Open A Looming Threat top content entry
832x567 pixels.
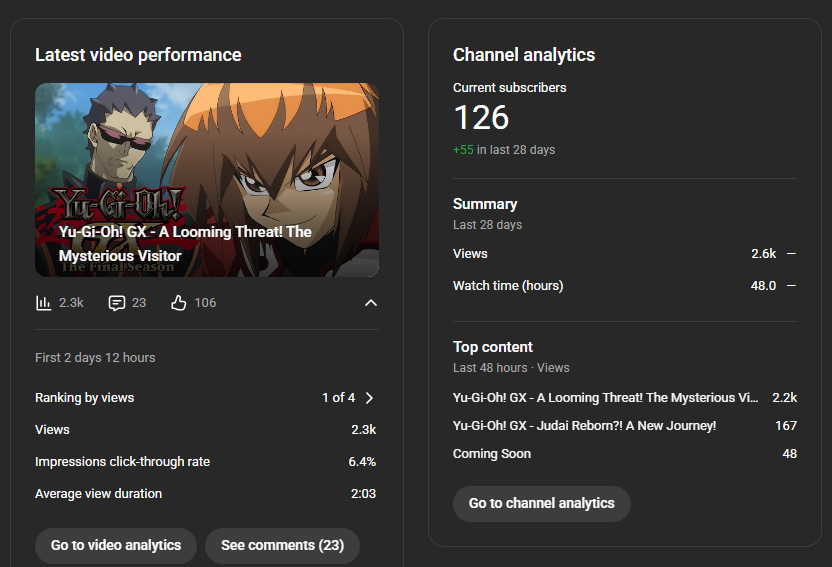tap(605, 398)
